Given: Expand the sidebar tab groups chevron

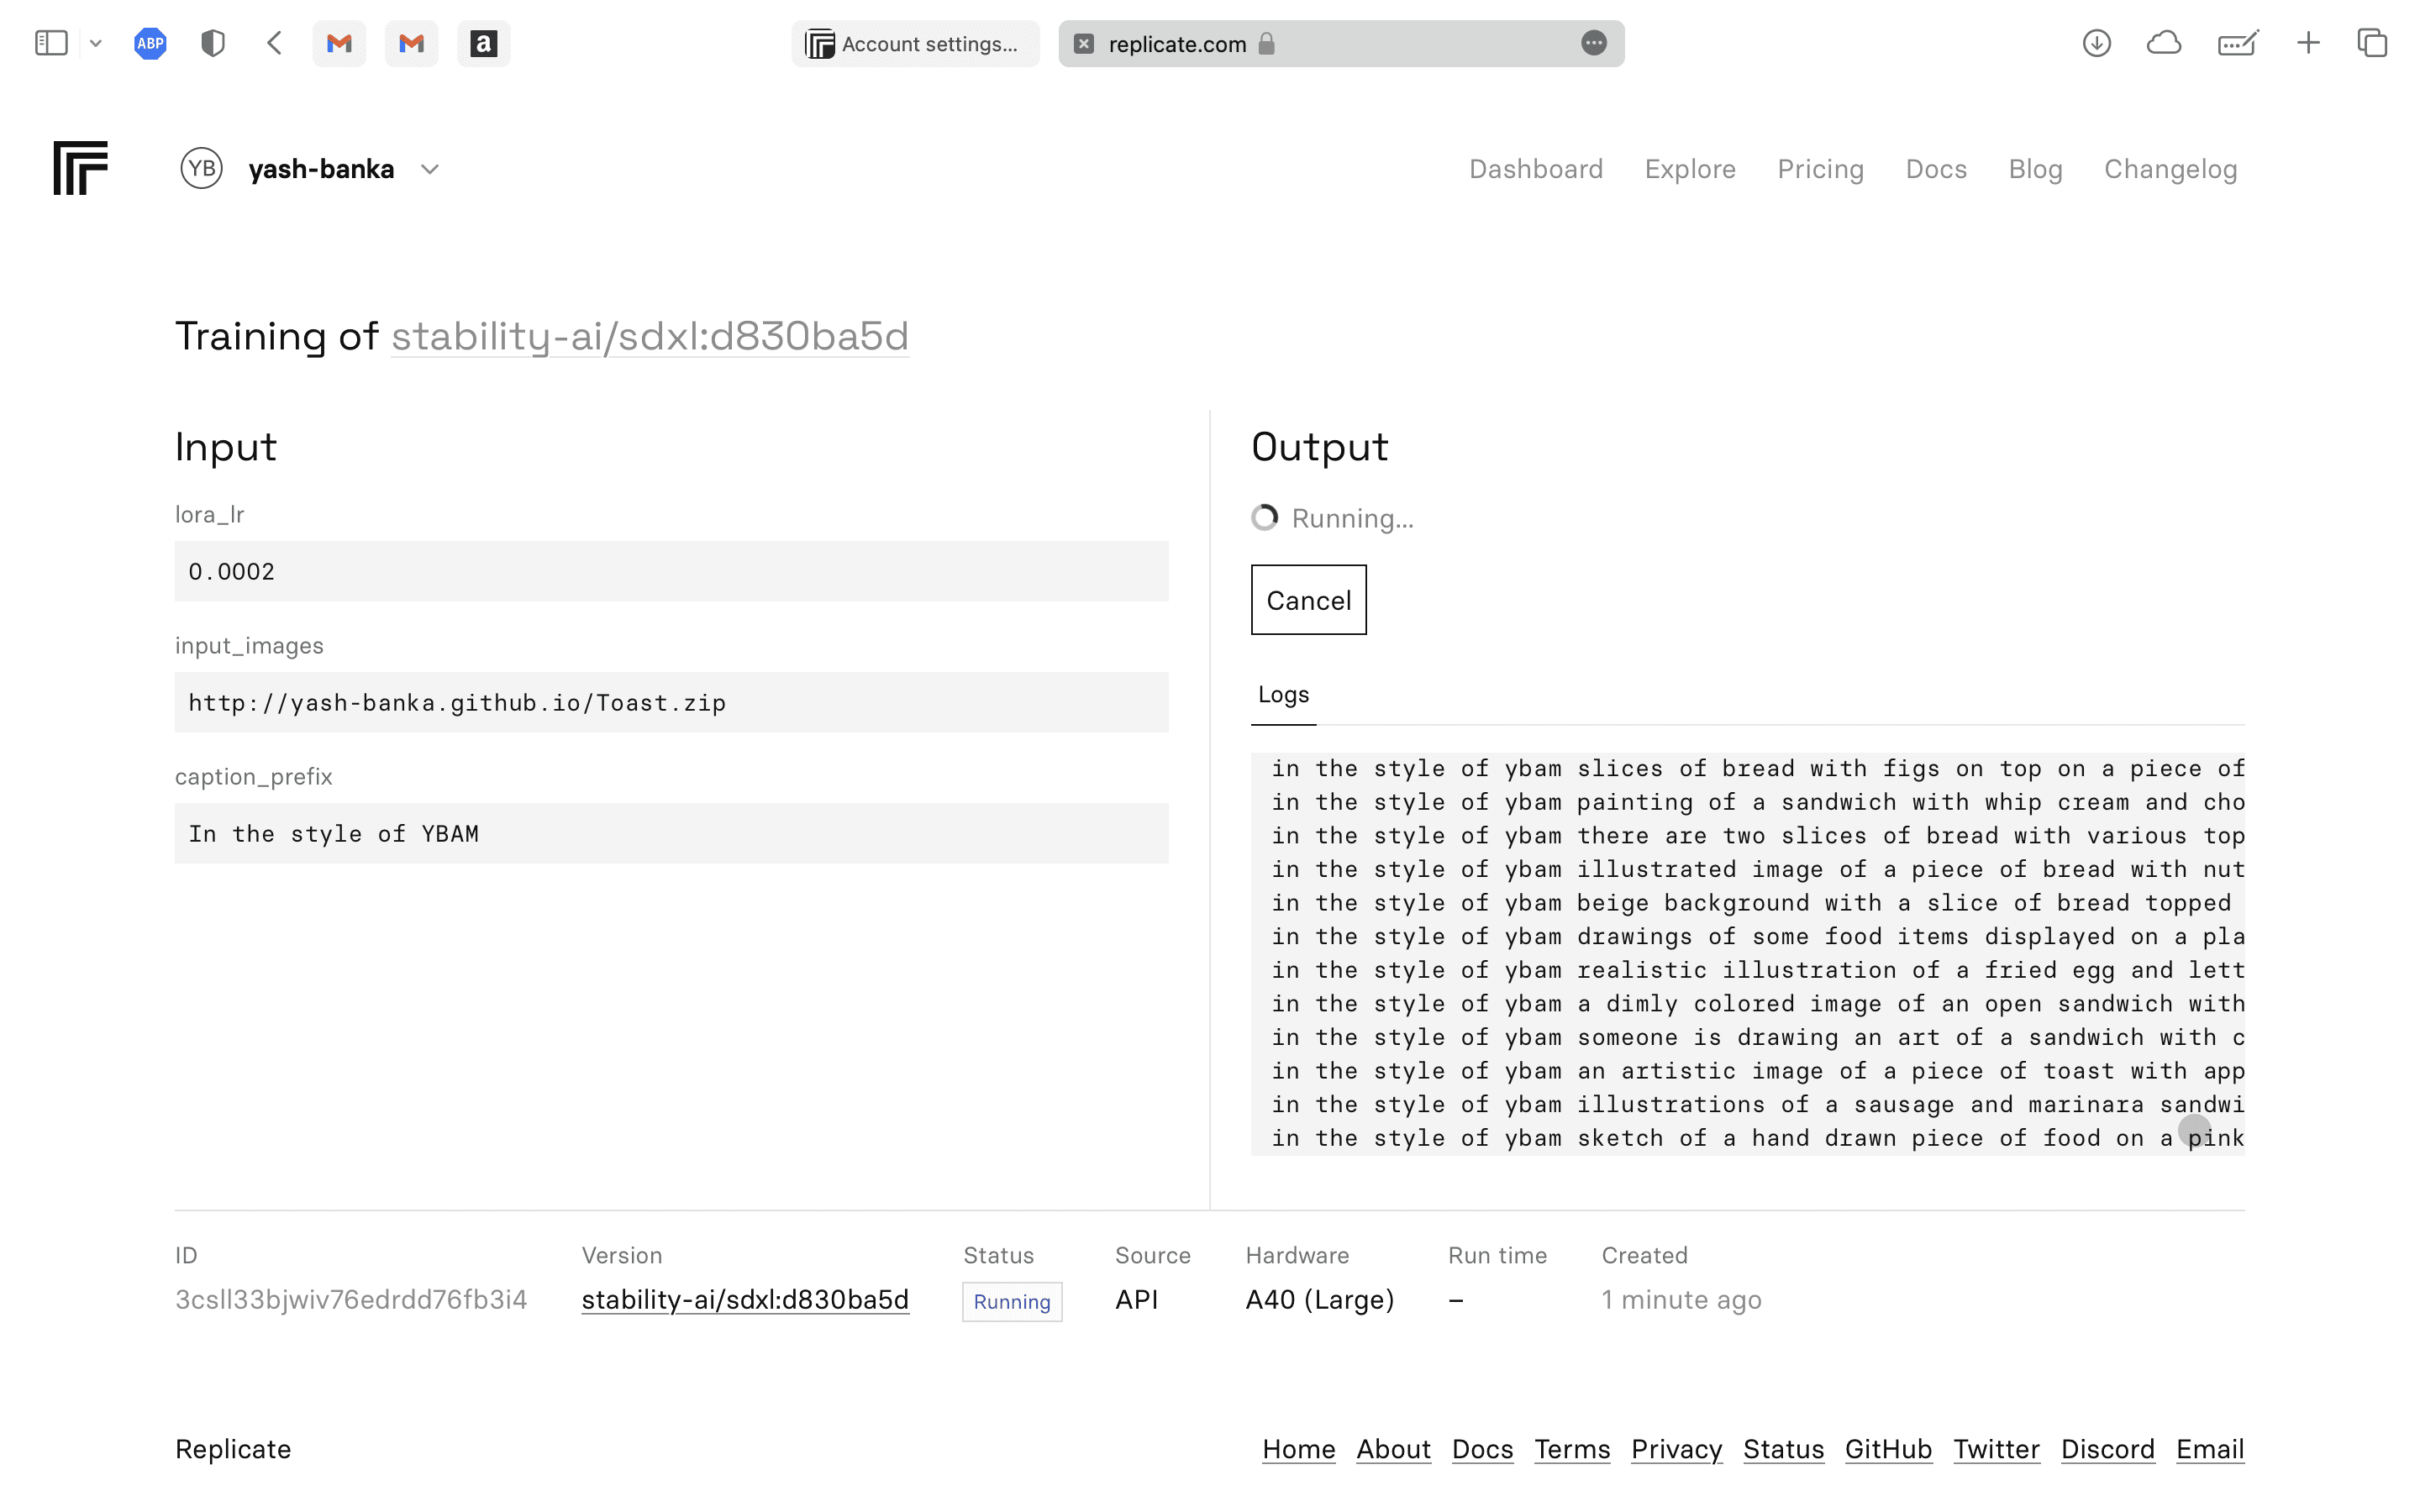Looking at the screenshot, I should pyautogui.click(x=96, y=43).
